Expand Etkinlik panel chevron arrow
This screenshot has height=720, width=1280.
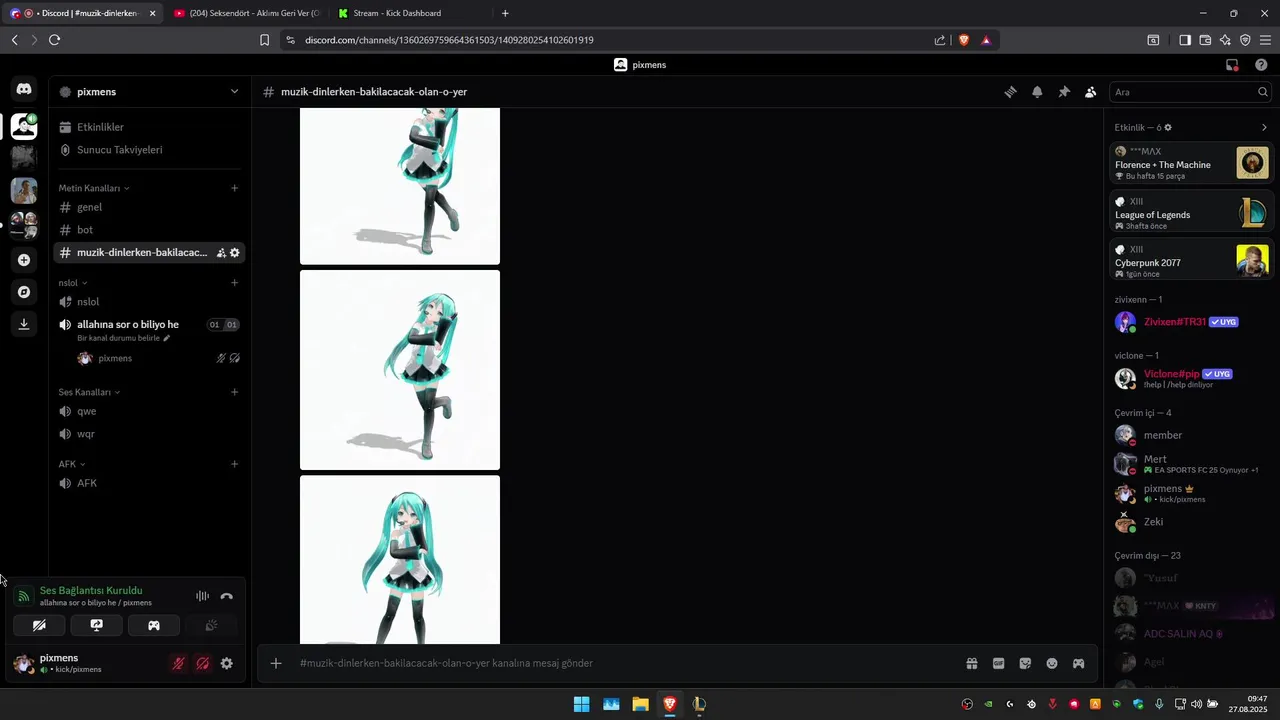[1264, 128]
